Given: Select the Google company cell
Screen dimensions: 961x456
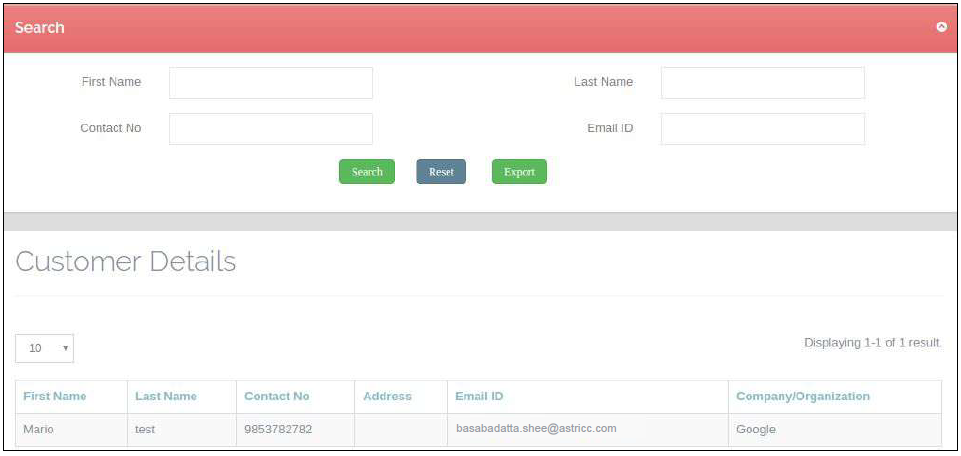Looking at the screenshot, I should [x=756, y=429].
